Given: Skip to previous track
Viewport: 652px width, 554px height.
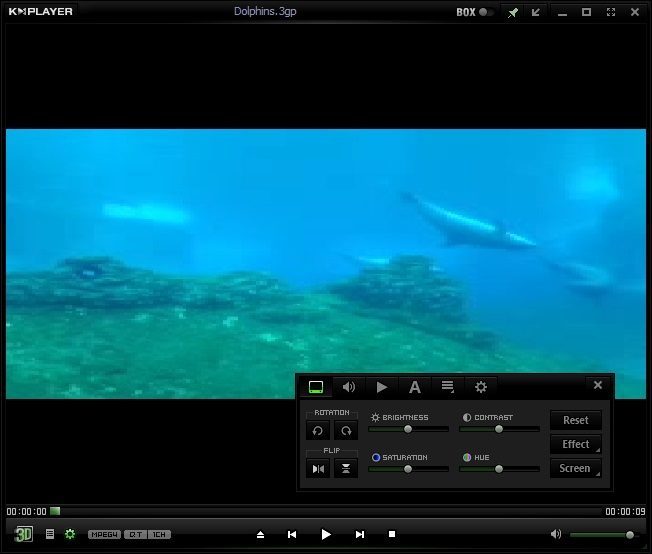Looking at the screenshot, I should 292,534.
